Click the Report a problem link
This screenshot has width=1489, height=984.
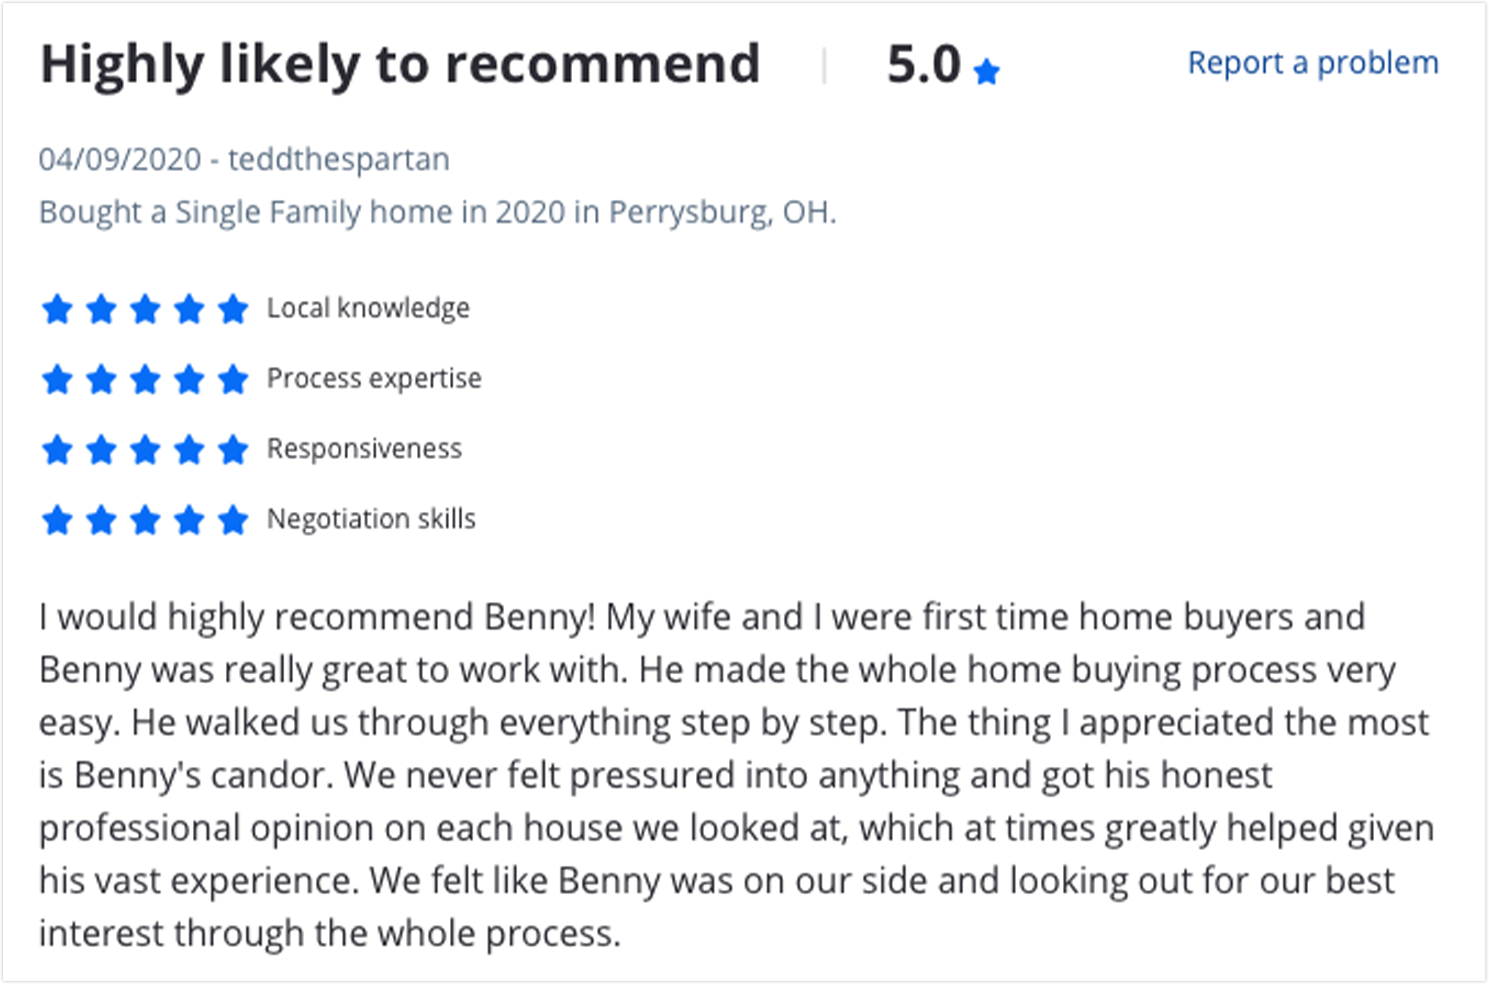pyautogui.click(x=1312, y=63)
